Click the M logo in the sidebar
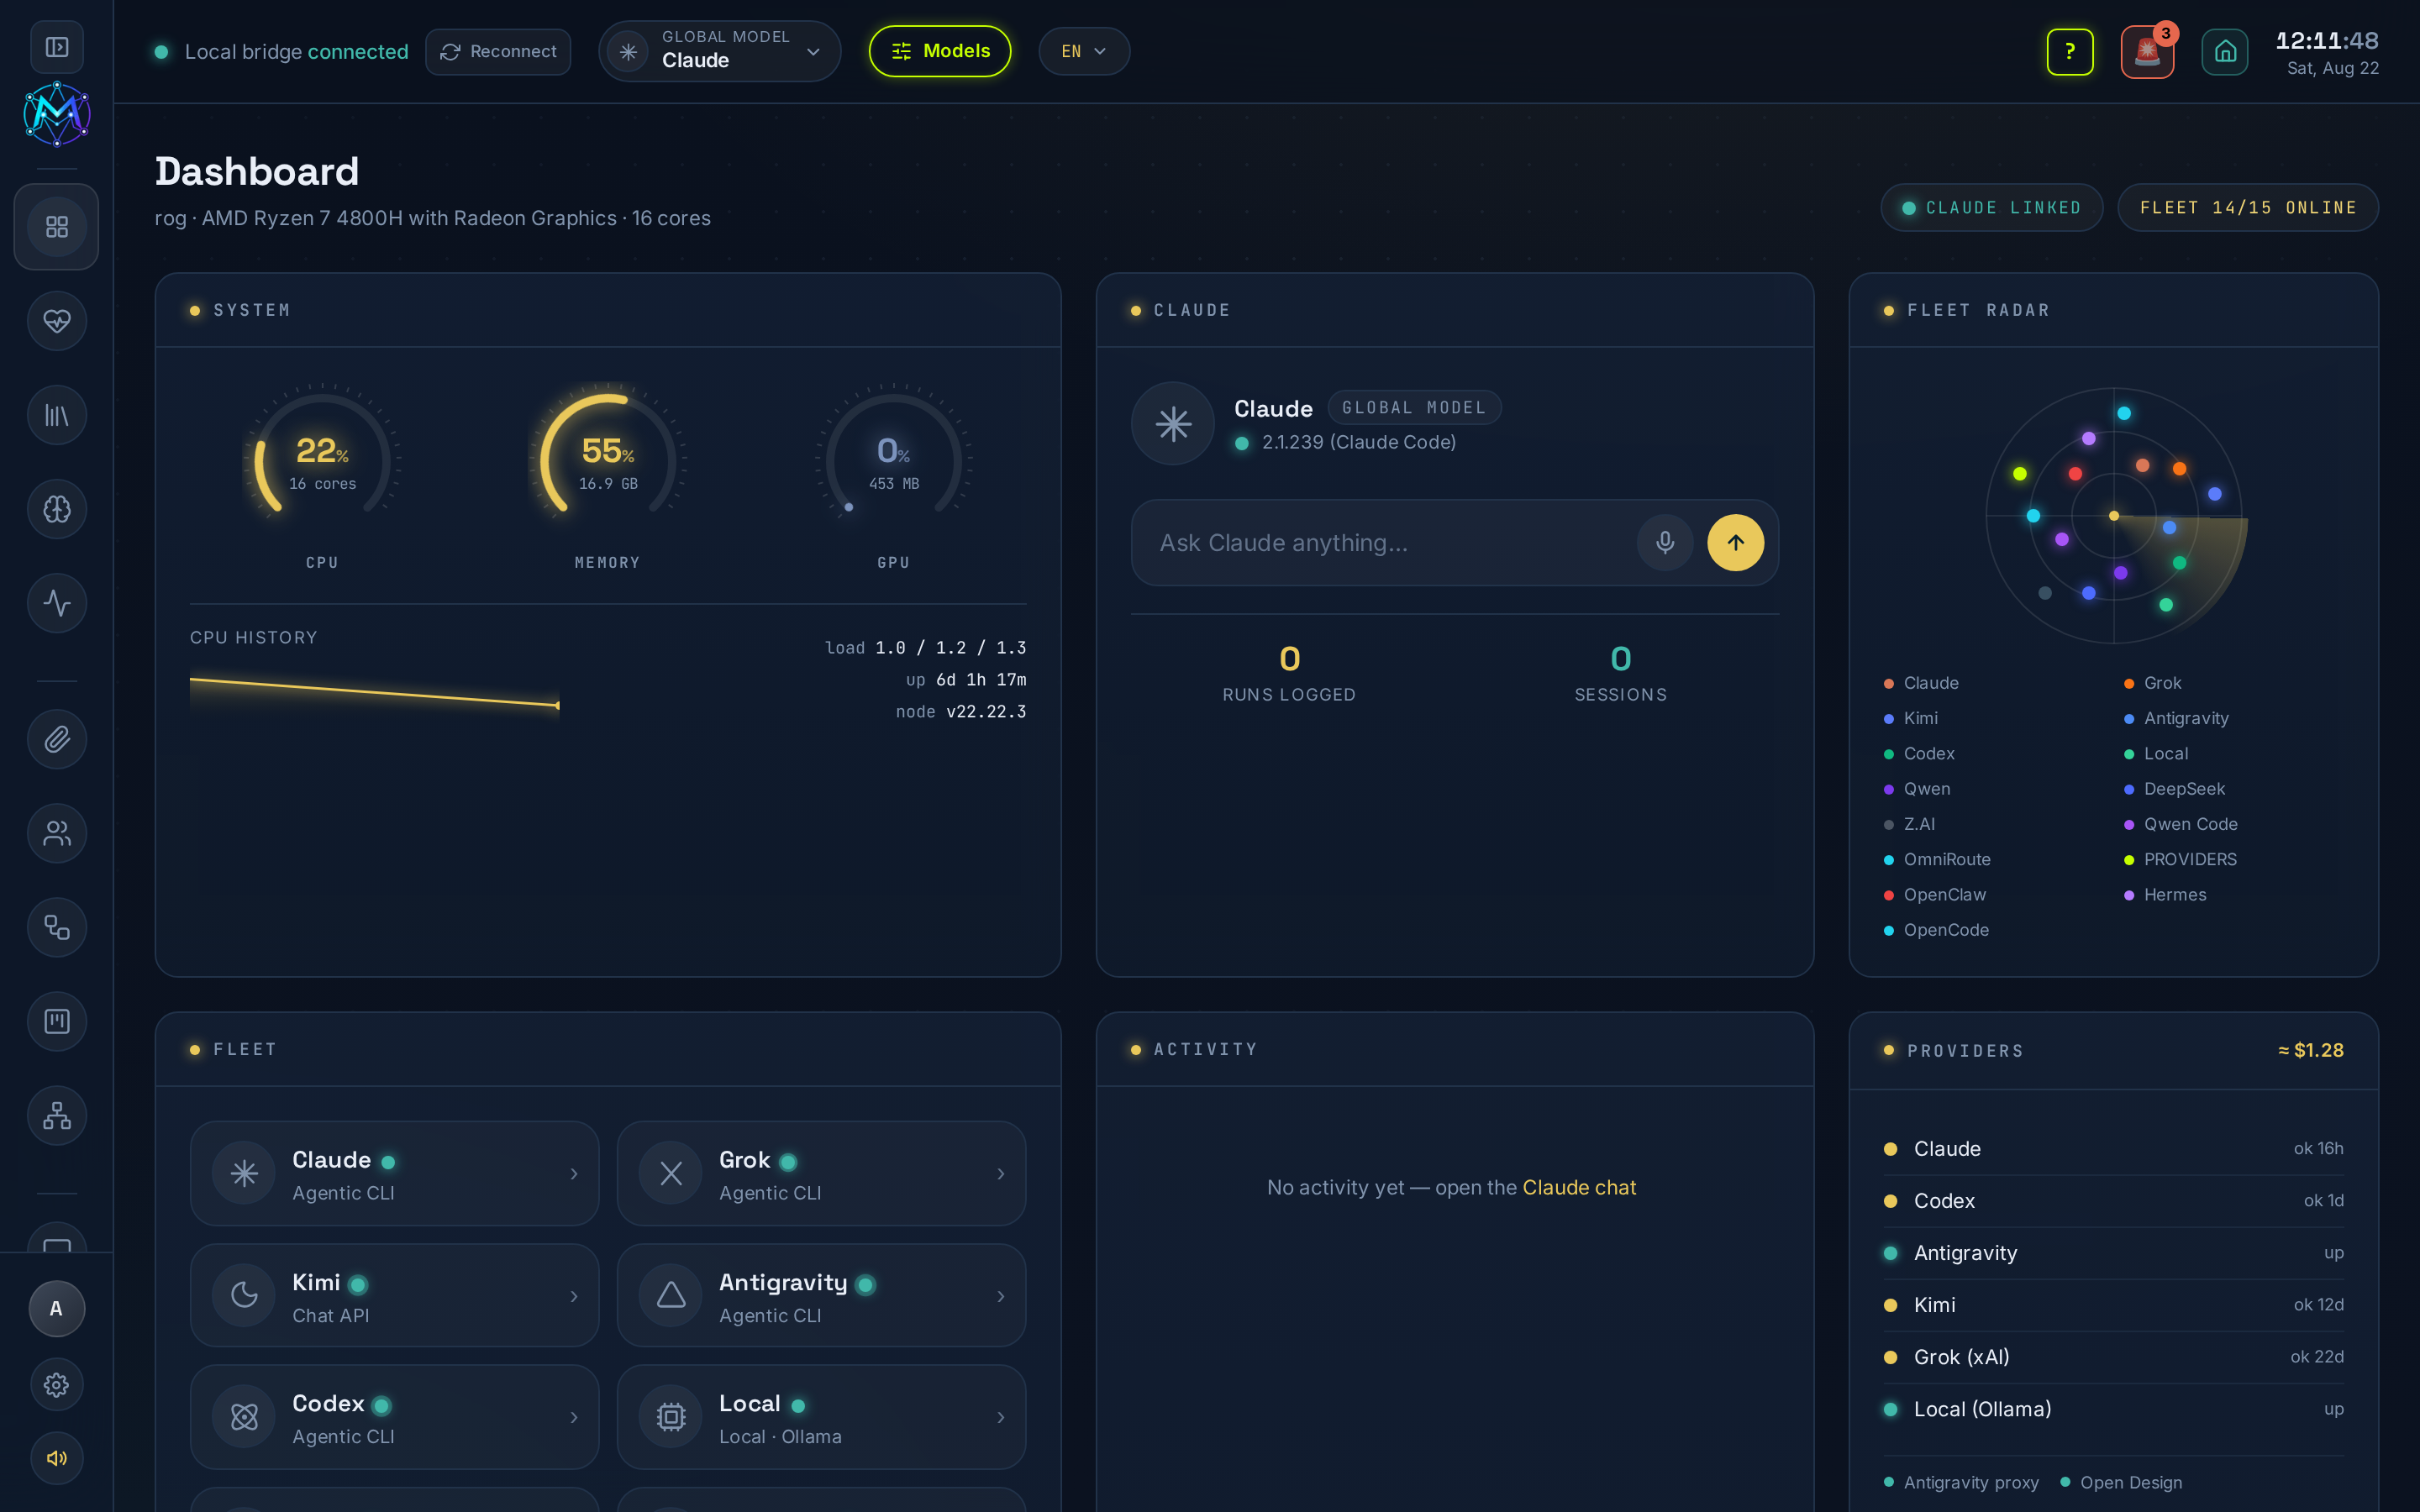 [57, 113]
